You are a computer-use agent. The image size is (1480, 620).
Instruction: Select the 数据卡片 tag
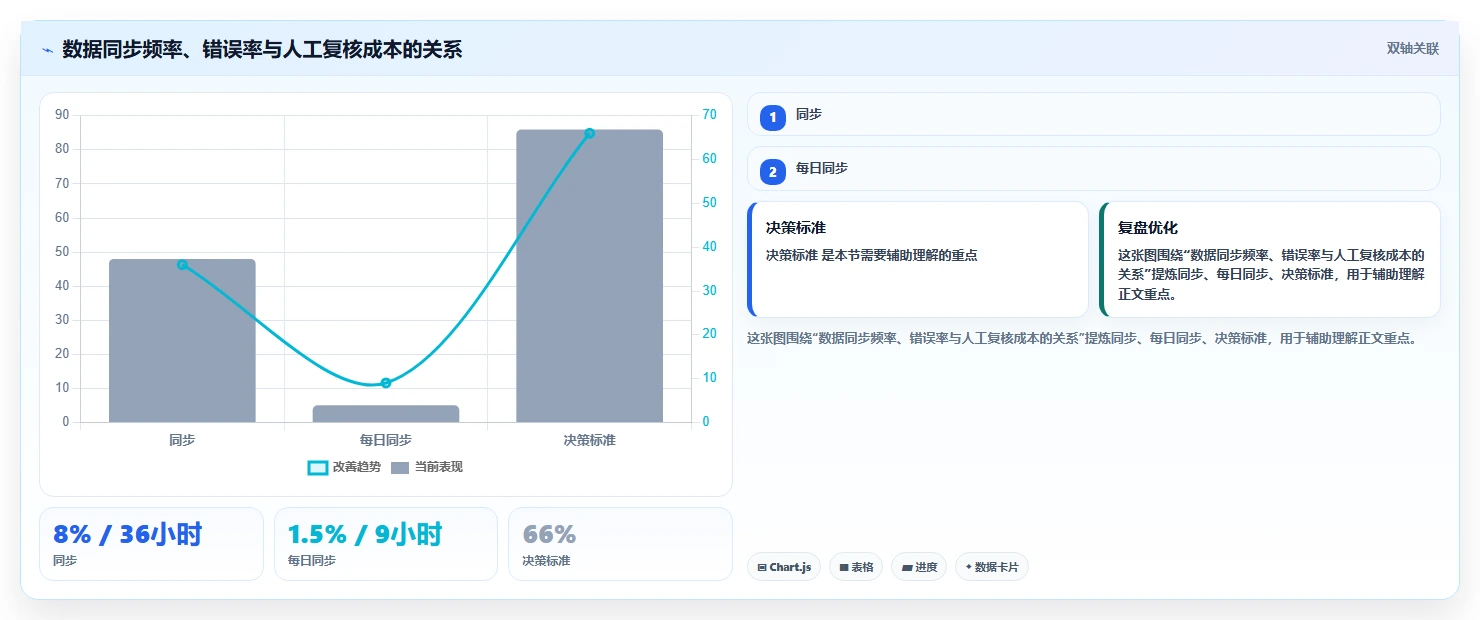tap(992, 567)
